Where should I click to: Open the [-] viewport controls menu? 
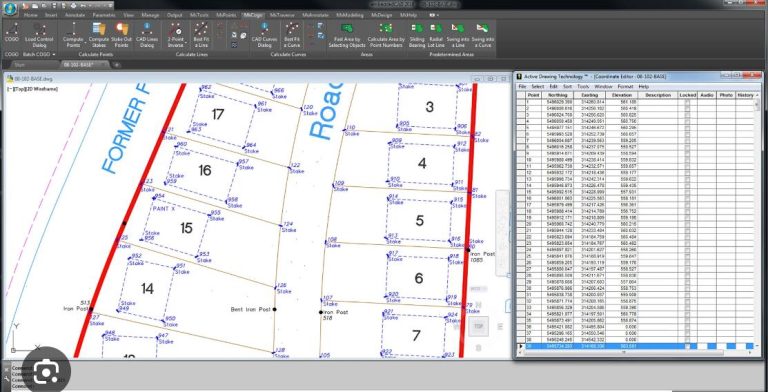click(x=10, y=89)
